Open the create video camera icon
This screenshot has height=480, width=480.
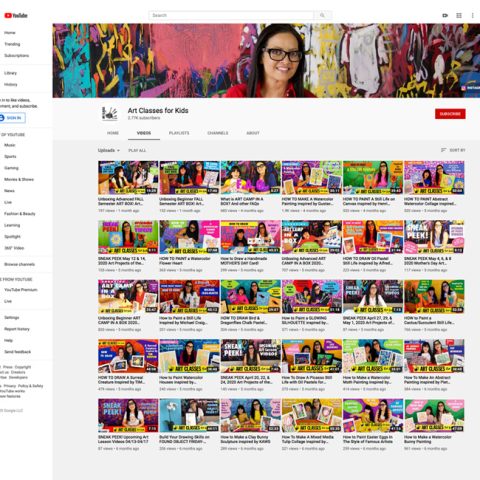coord(445,15)
